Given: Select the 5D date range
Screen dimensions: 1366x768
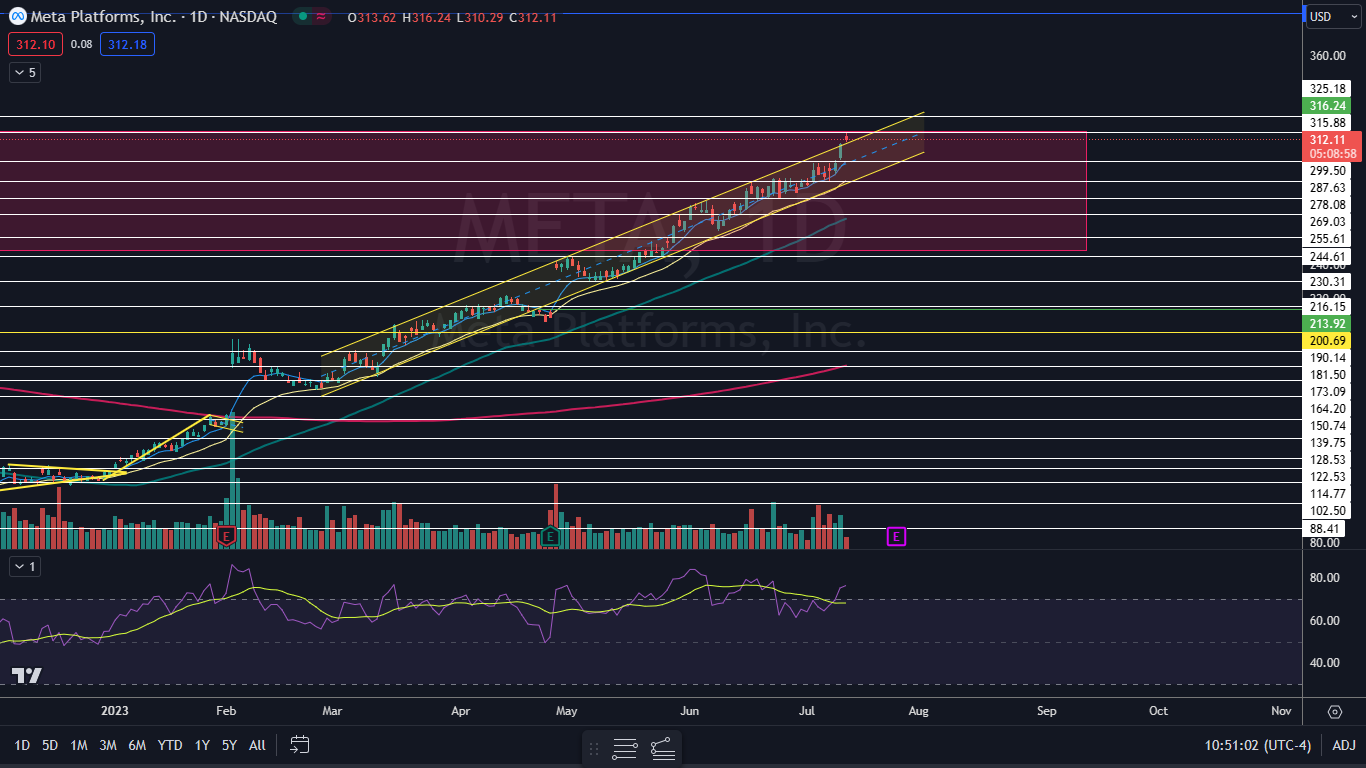Looking at the screenshot, I should [x=50, y=744].
